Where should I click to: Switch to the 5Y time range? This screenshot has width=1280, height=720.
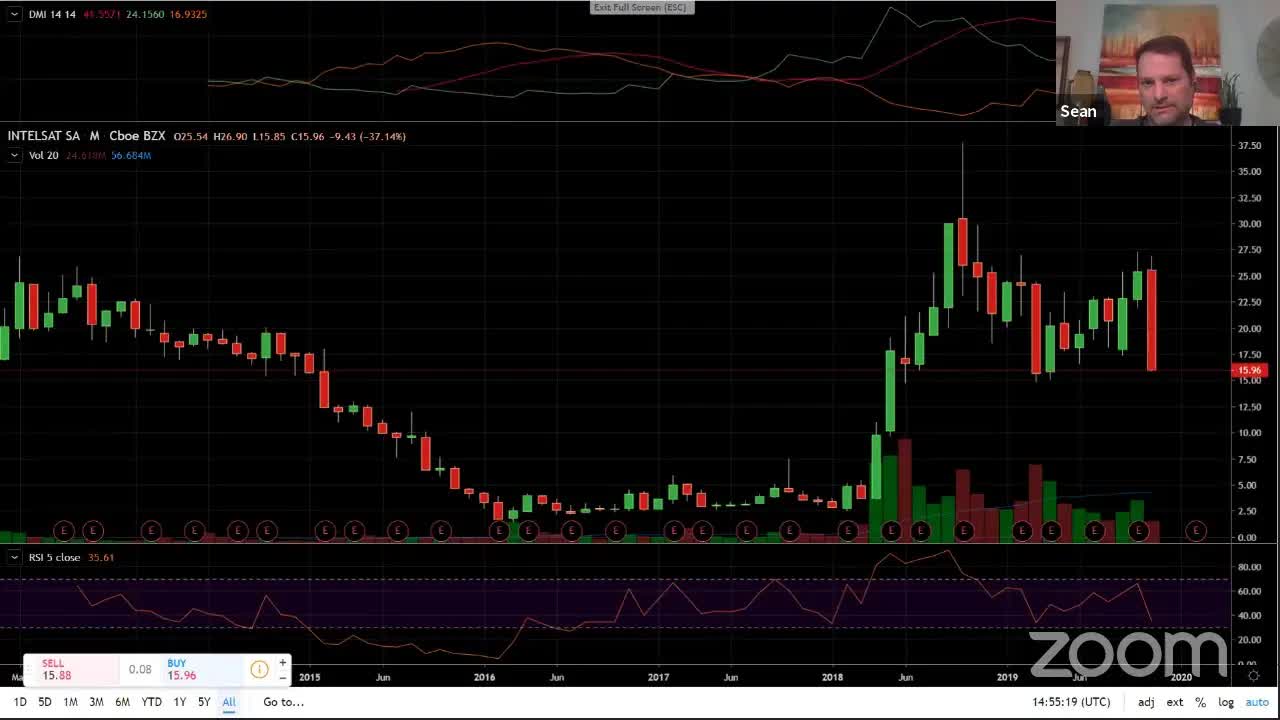coord(204,702)
